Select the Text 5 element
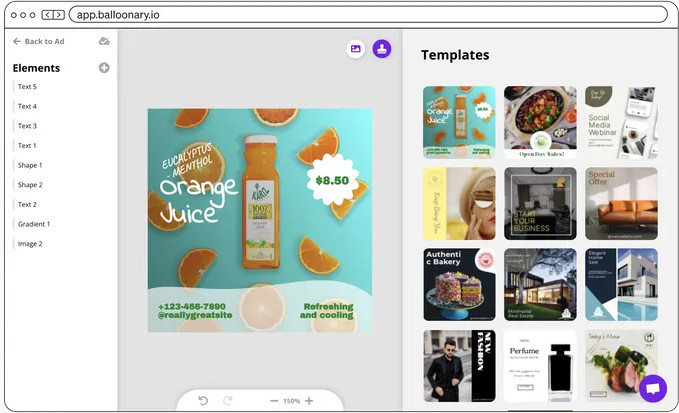Image resolution: width=679 pixels, height=413 pixels. [x=27, y=87]
